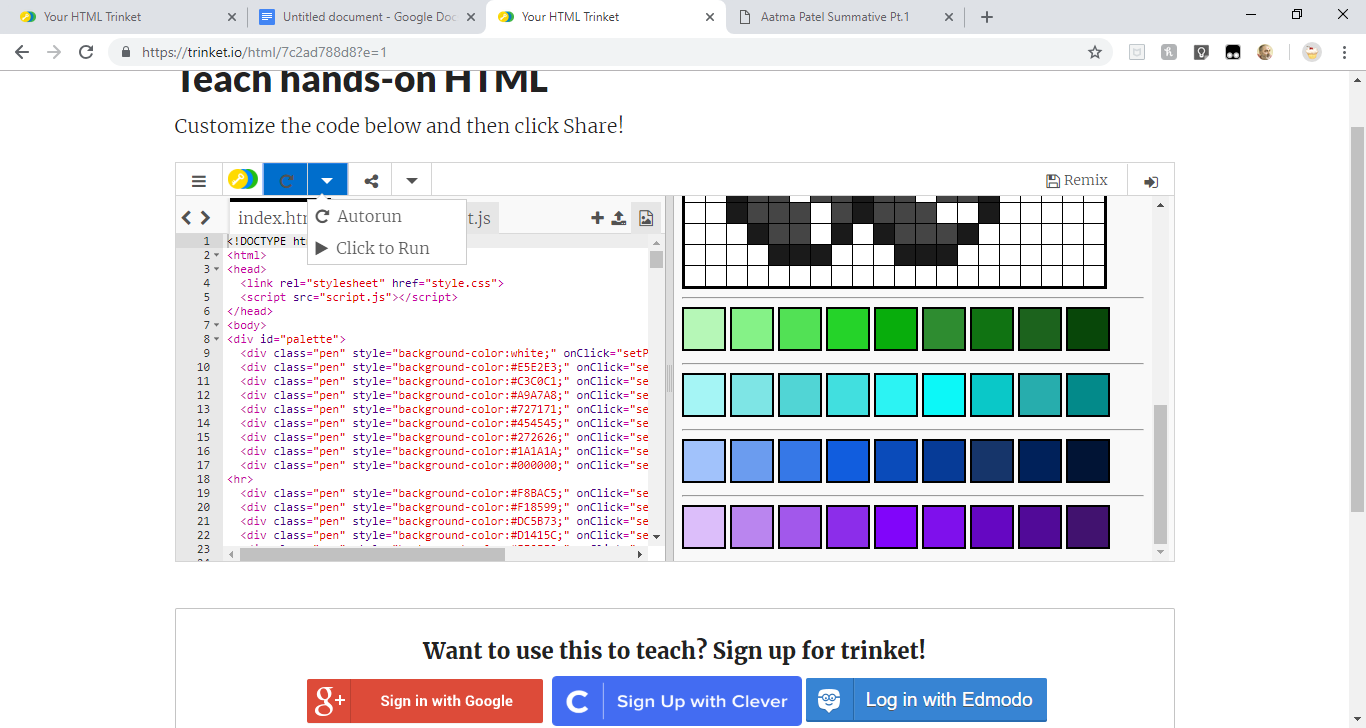
Task: Click the lock icon in the address bar
Action: 126,52
